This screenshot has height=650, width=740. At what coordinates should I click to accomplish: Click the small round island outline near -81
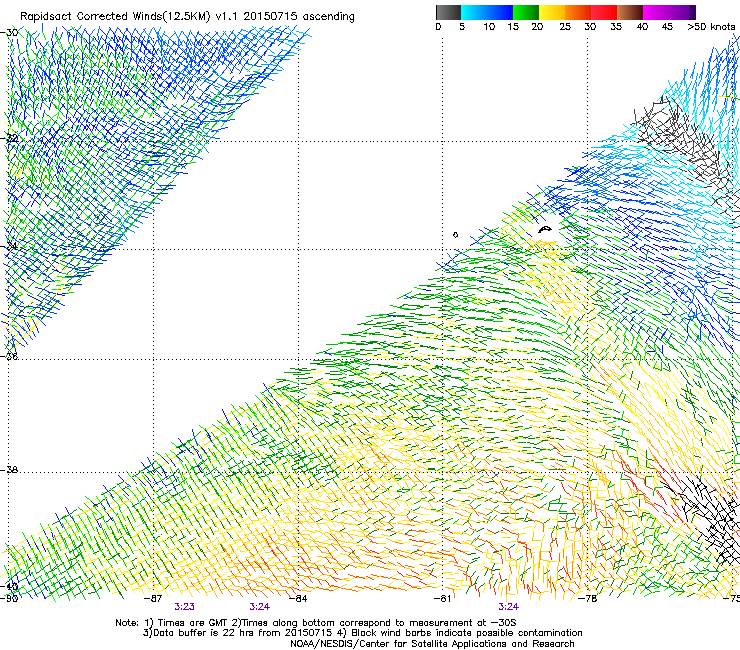(x=455, y=235)
